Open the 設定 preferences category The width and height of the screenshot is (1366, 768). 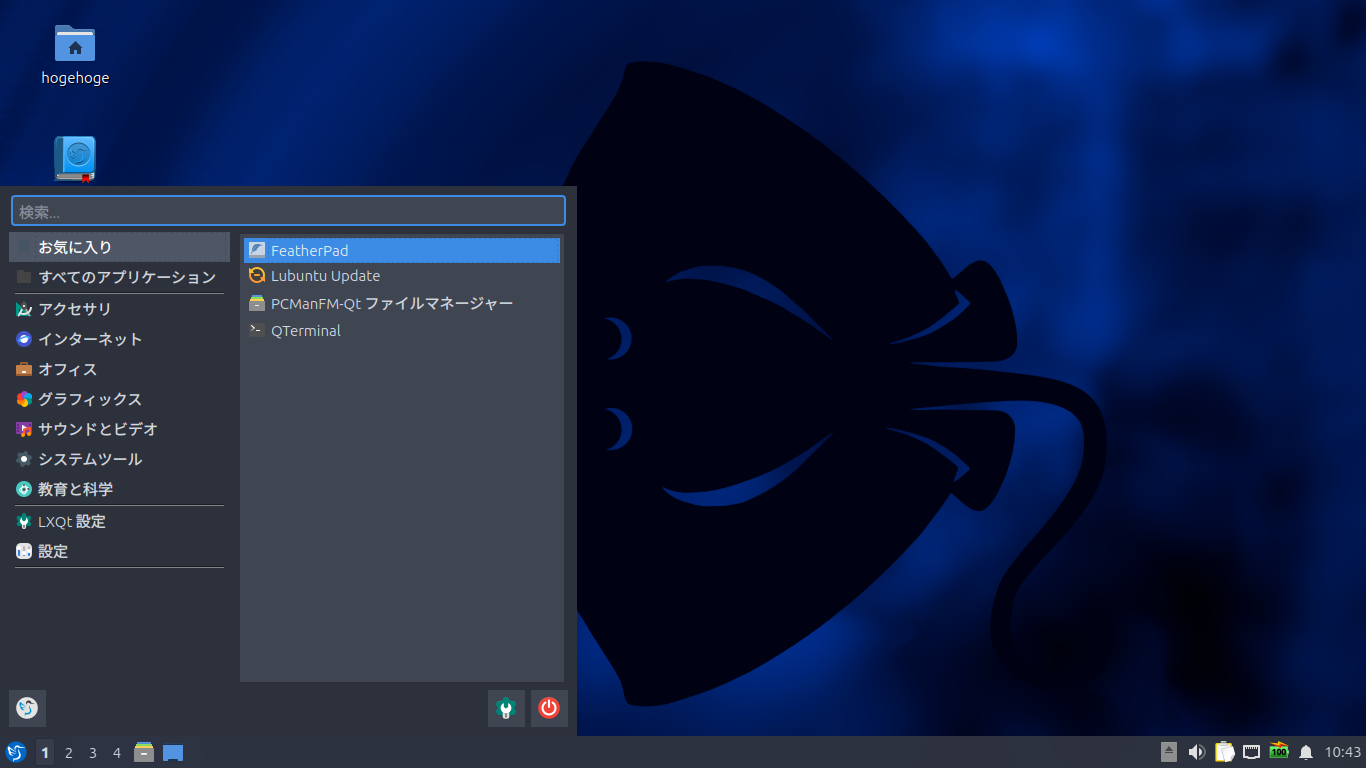120,551
